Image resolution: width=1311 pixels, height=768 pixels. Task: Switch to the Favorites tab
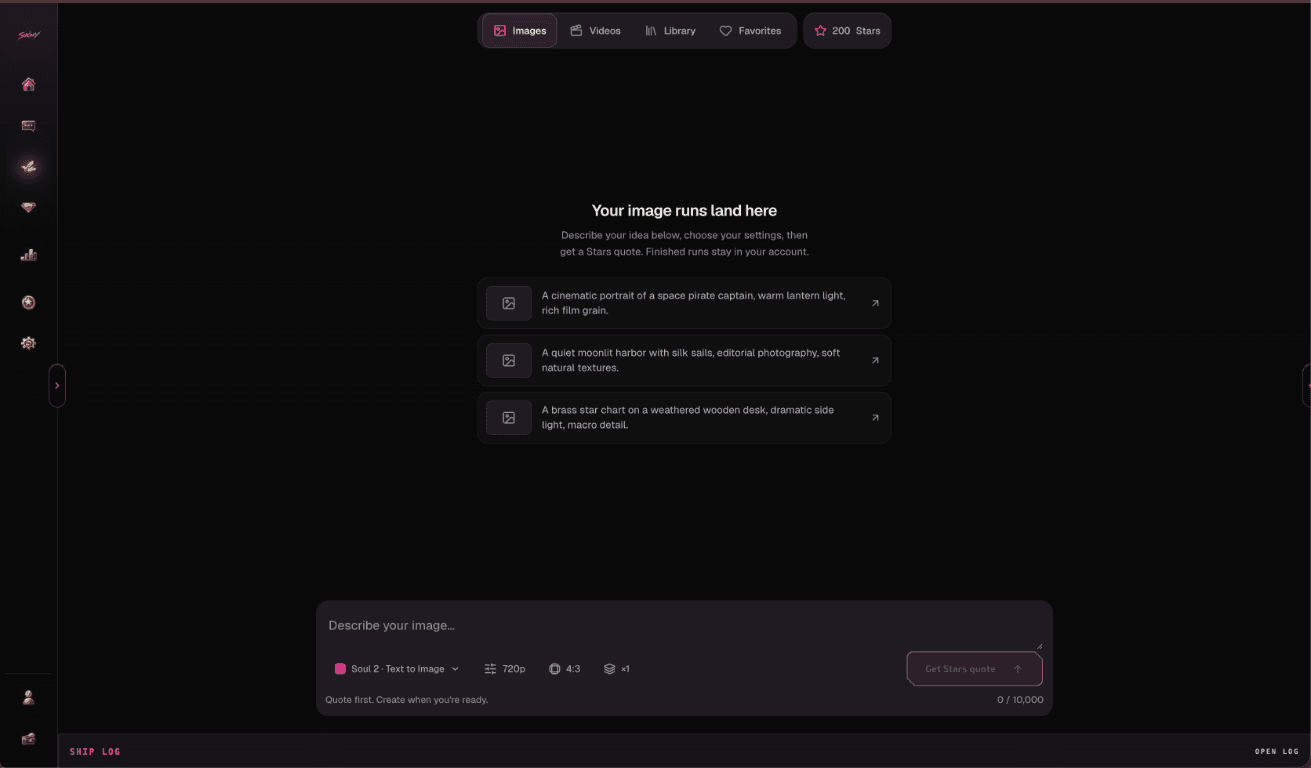point(750,31)
